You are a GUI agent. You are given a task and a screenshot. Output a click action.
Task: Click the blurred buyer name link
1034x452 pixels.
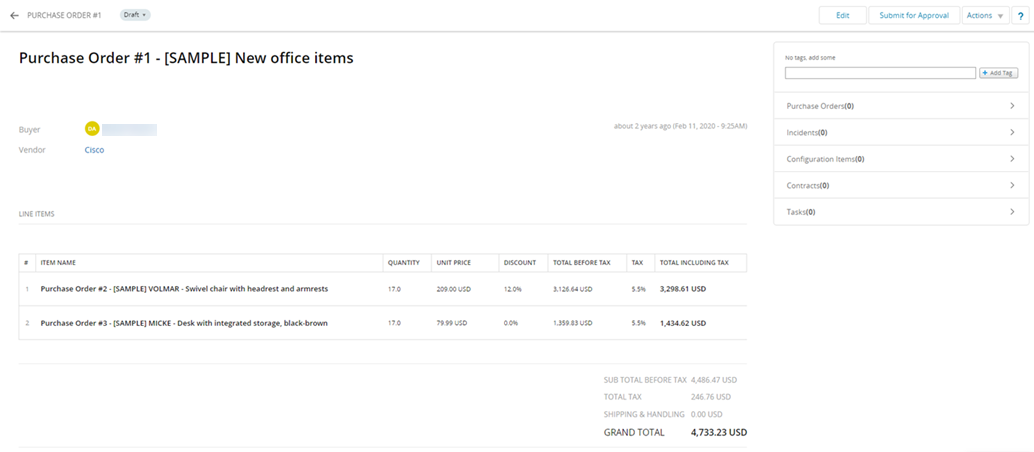[130, 129]
